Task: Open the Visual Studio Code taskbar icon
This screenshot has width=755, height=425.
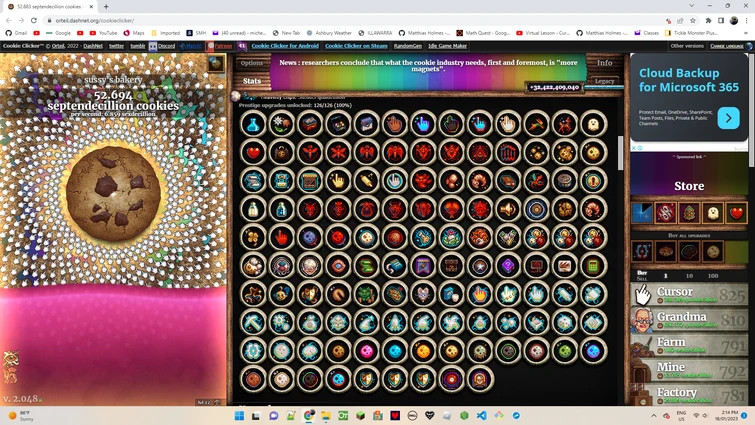Action: 481,415
